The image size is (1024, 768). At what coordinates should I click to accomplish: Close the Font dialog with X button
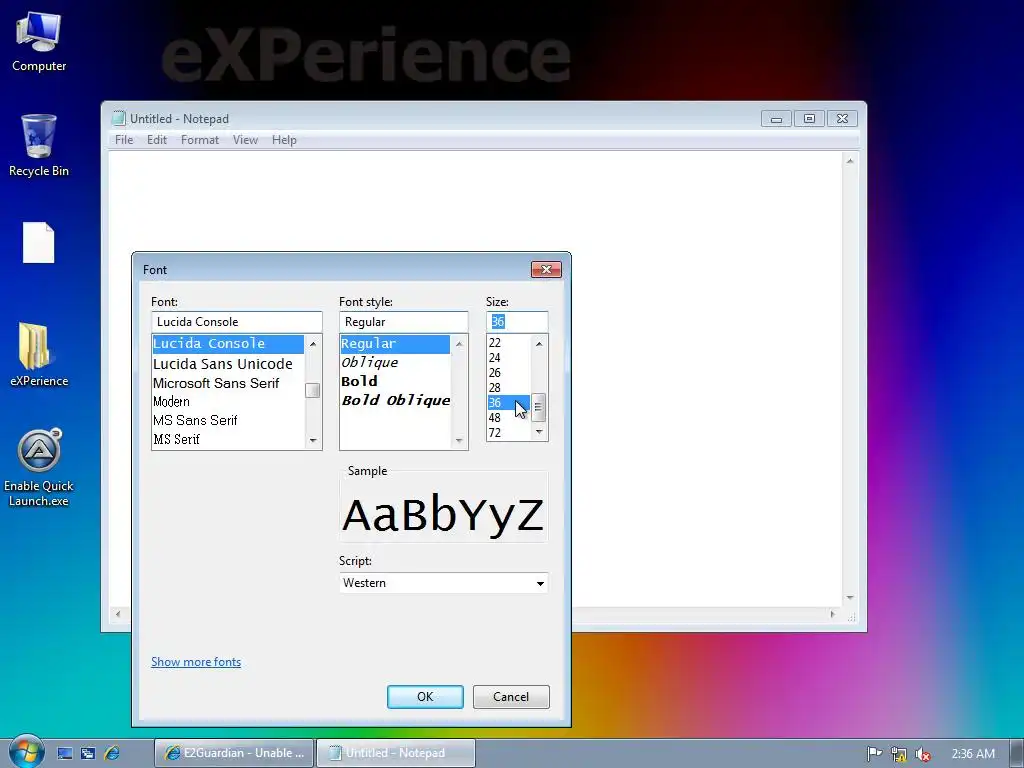coord(546,270)
